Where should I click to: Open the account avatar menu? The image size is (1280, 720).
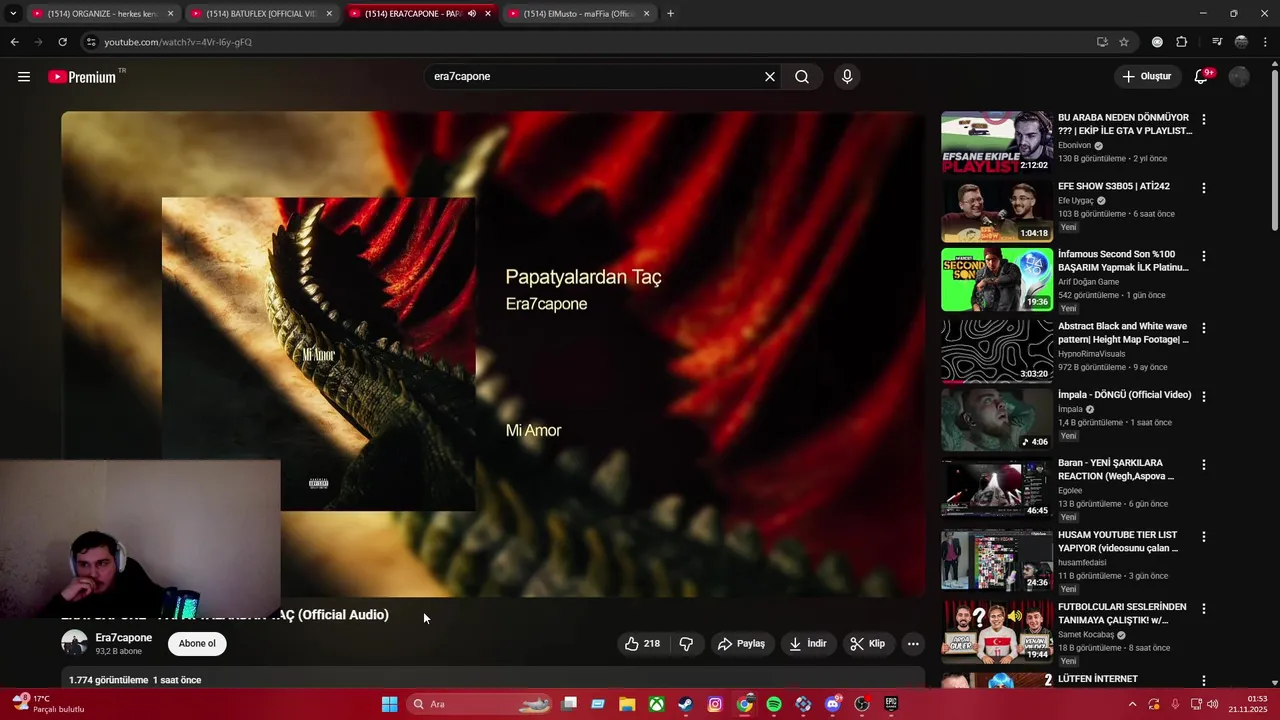point(1239,77)
